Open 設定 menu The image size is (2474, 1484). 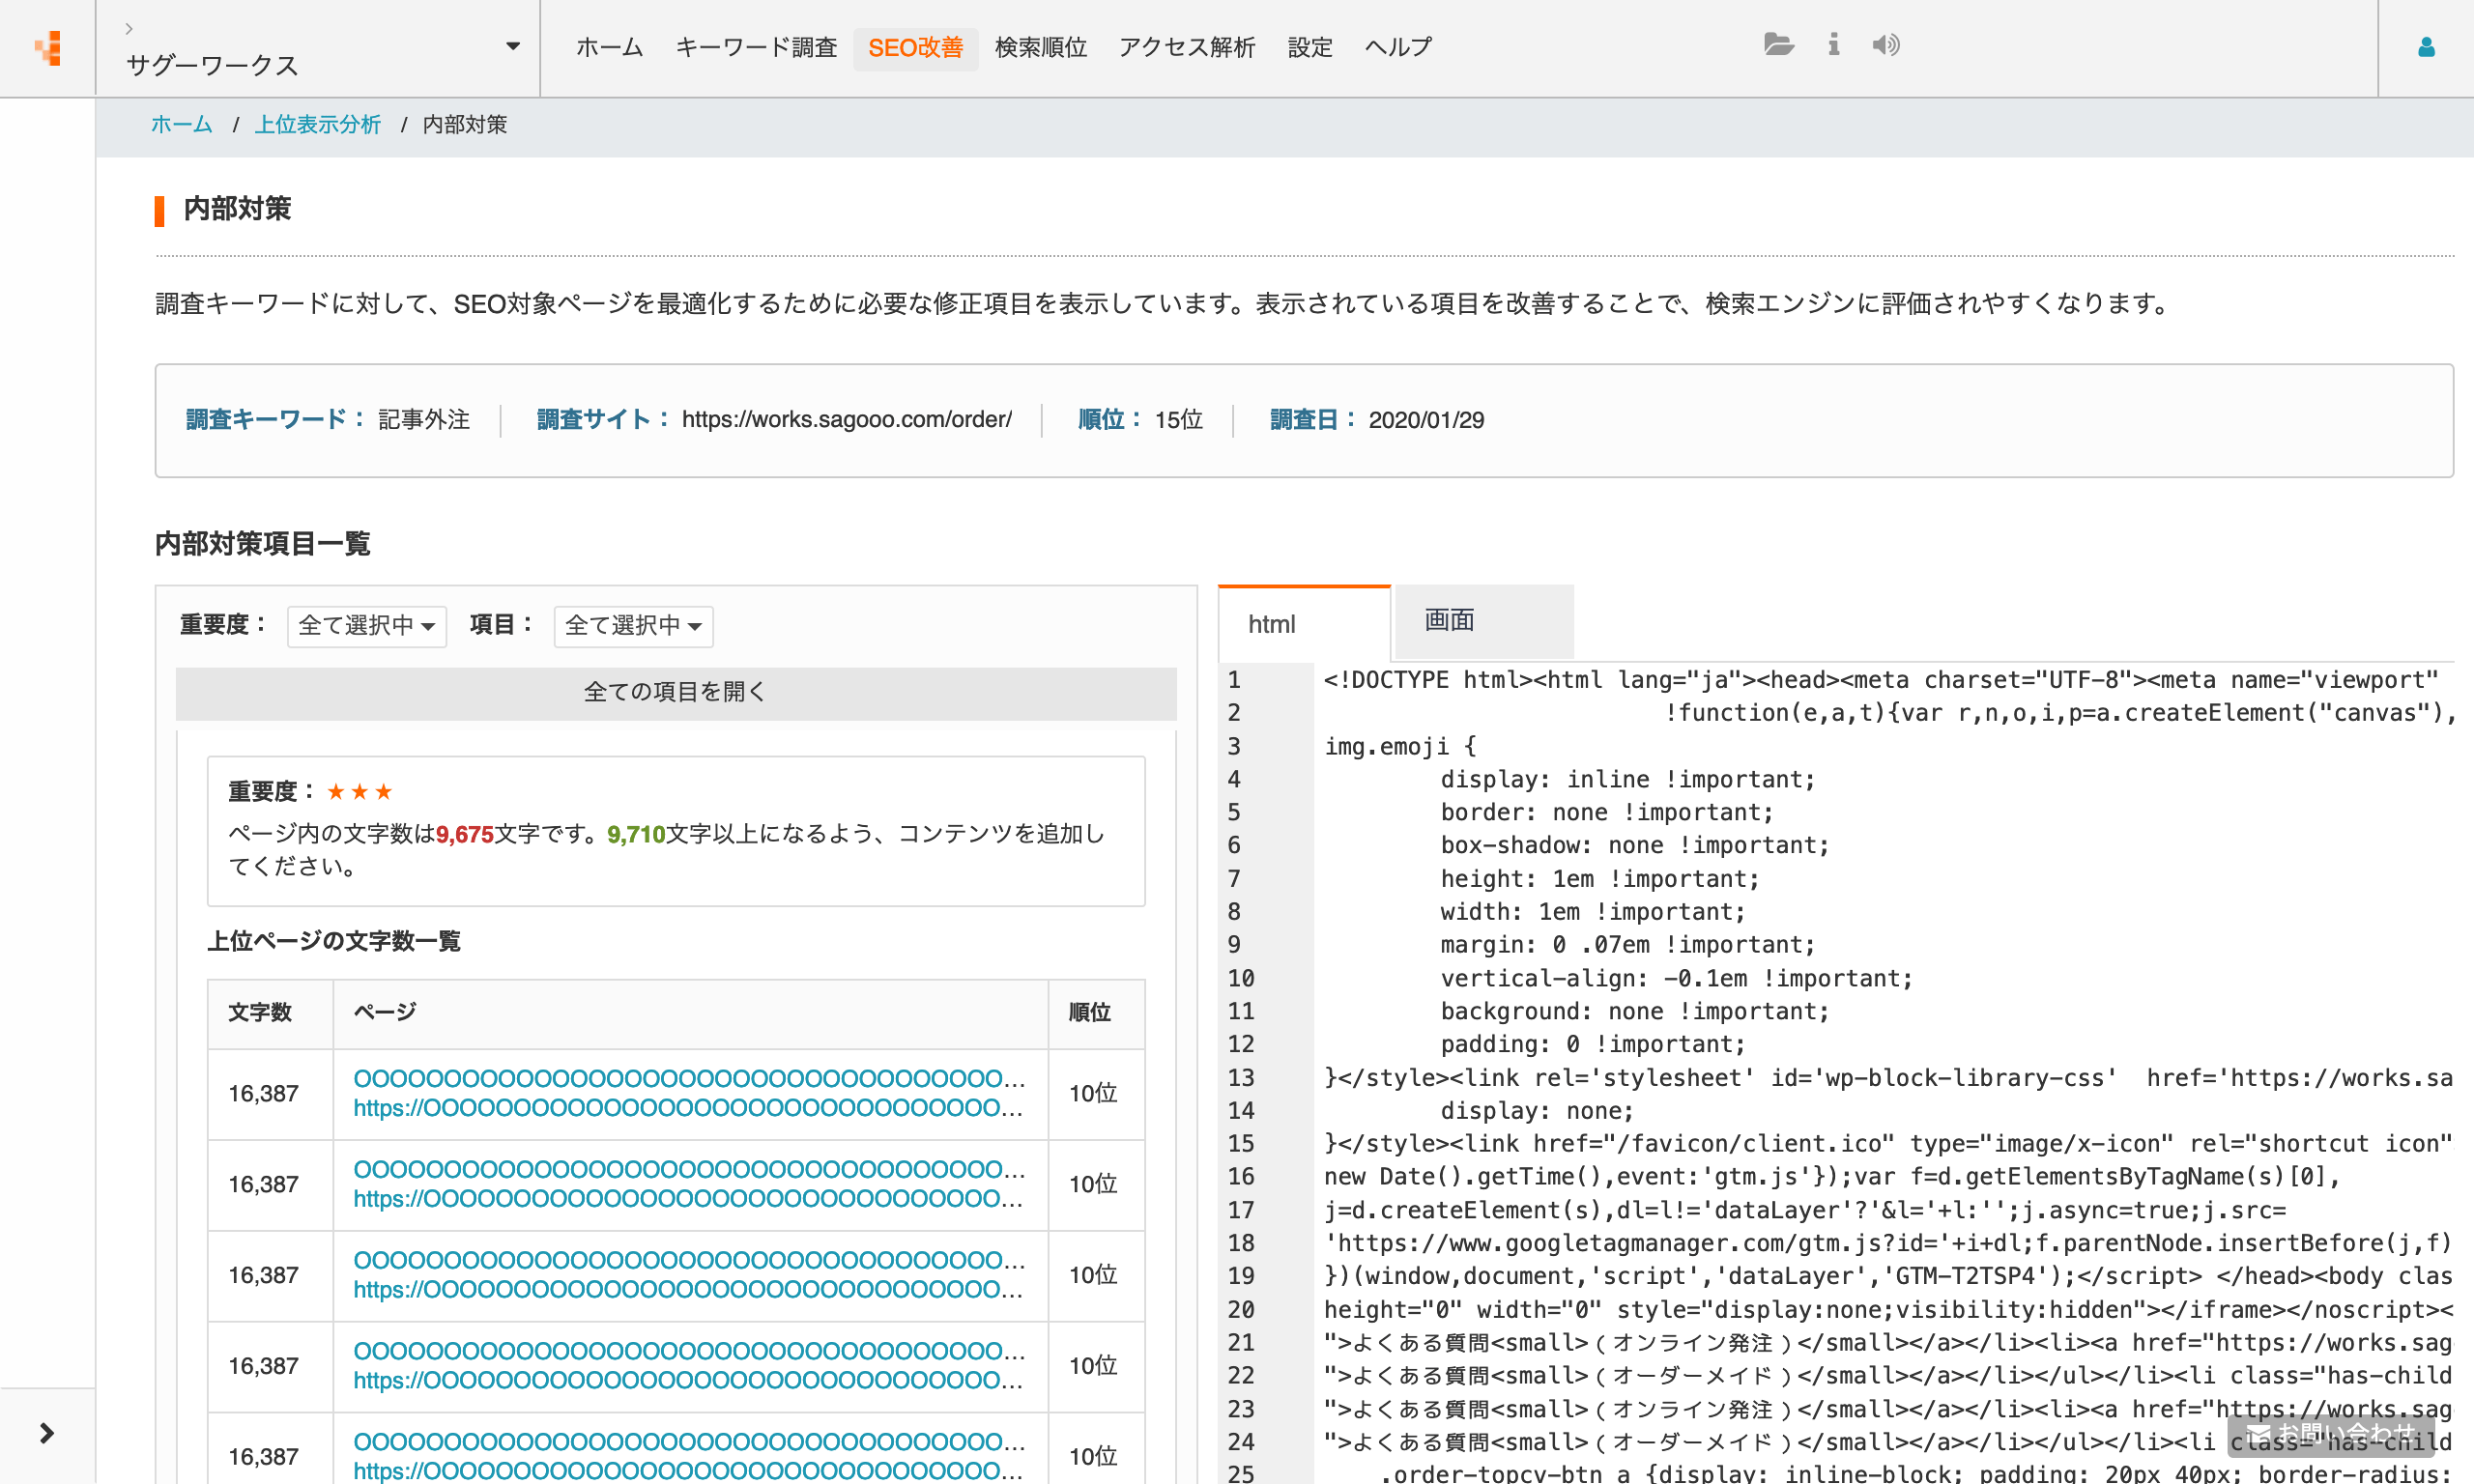coord(1309,47)
